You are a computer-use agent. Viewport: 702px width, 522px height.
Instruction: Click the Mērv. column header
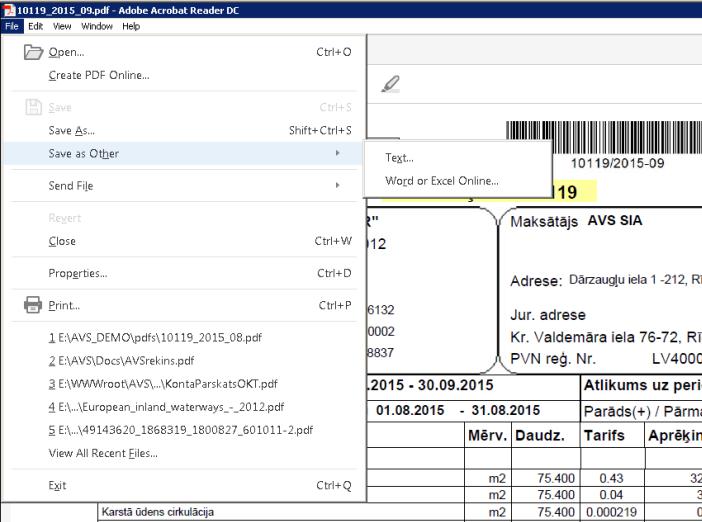pyautogui.click(x=488, y=436)
